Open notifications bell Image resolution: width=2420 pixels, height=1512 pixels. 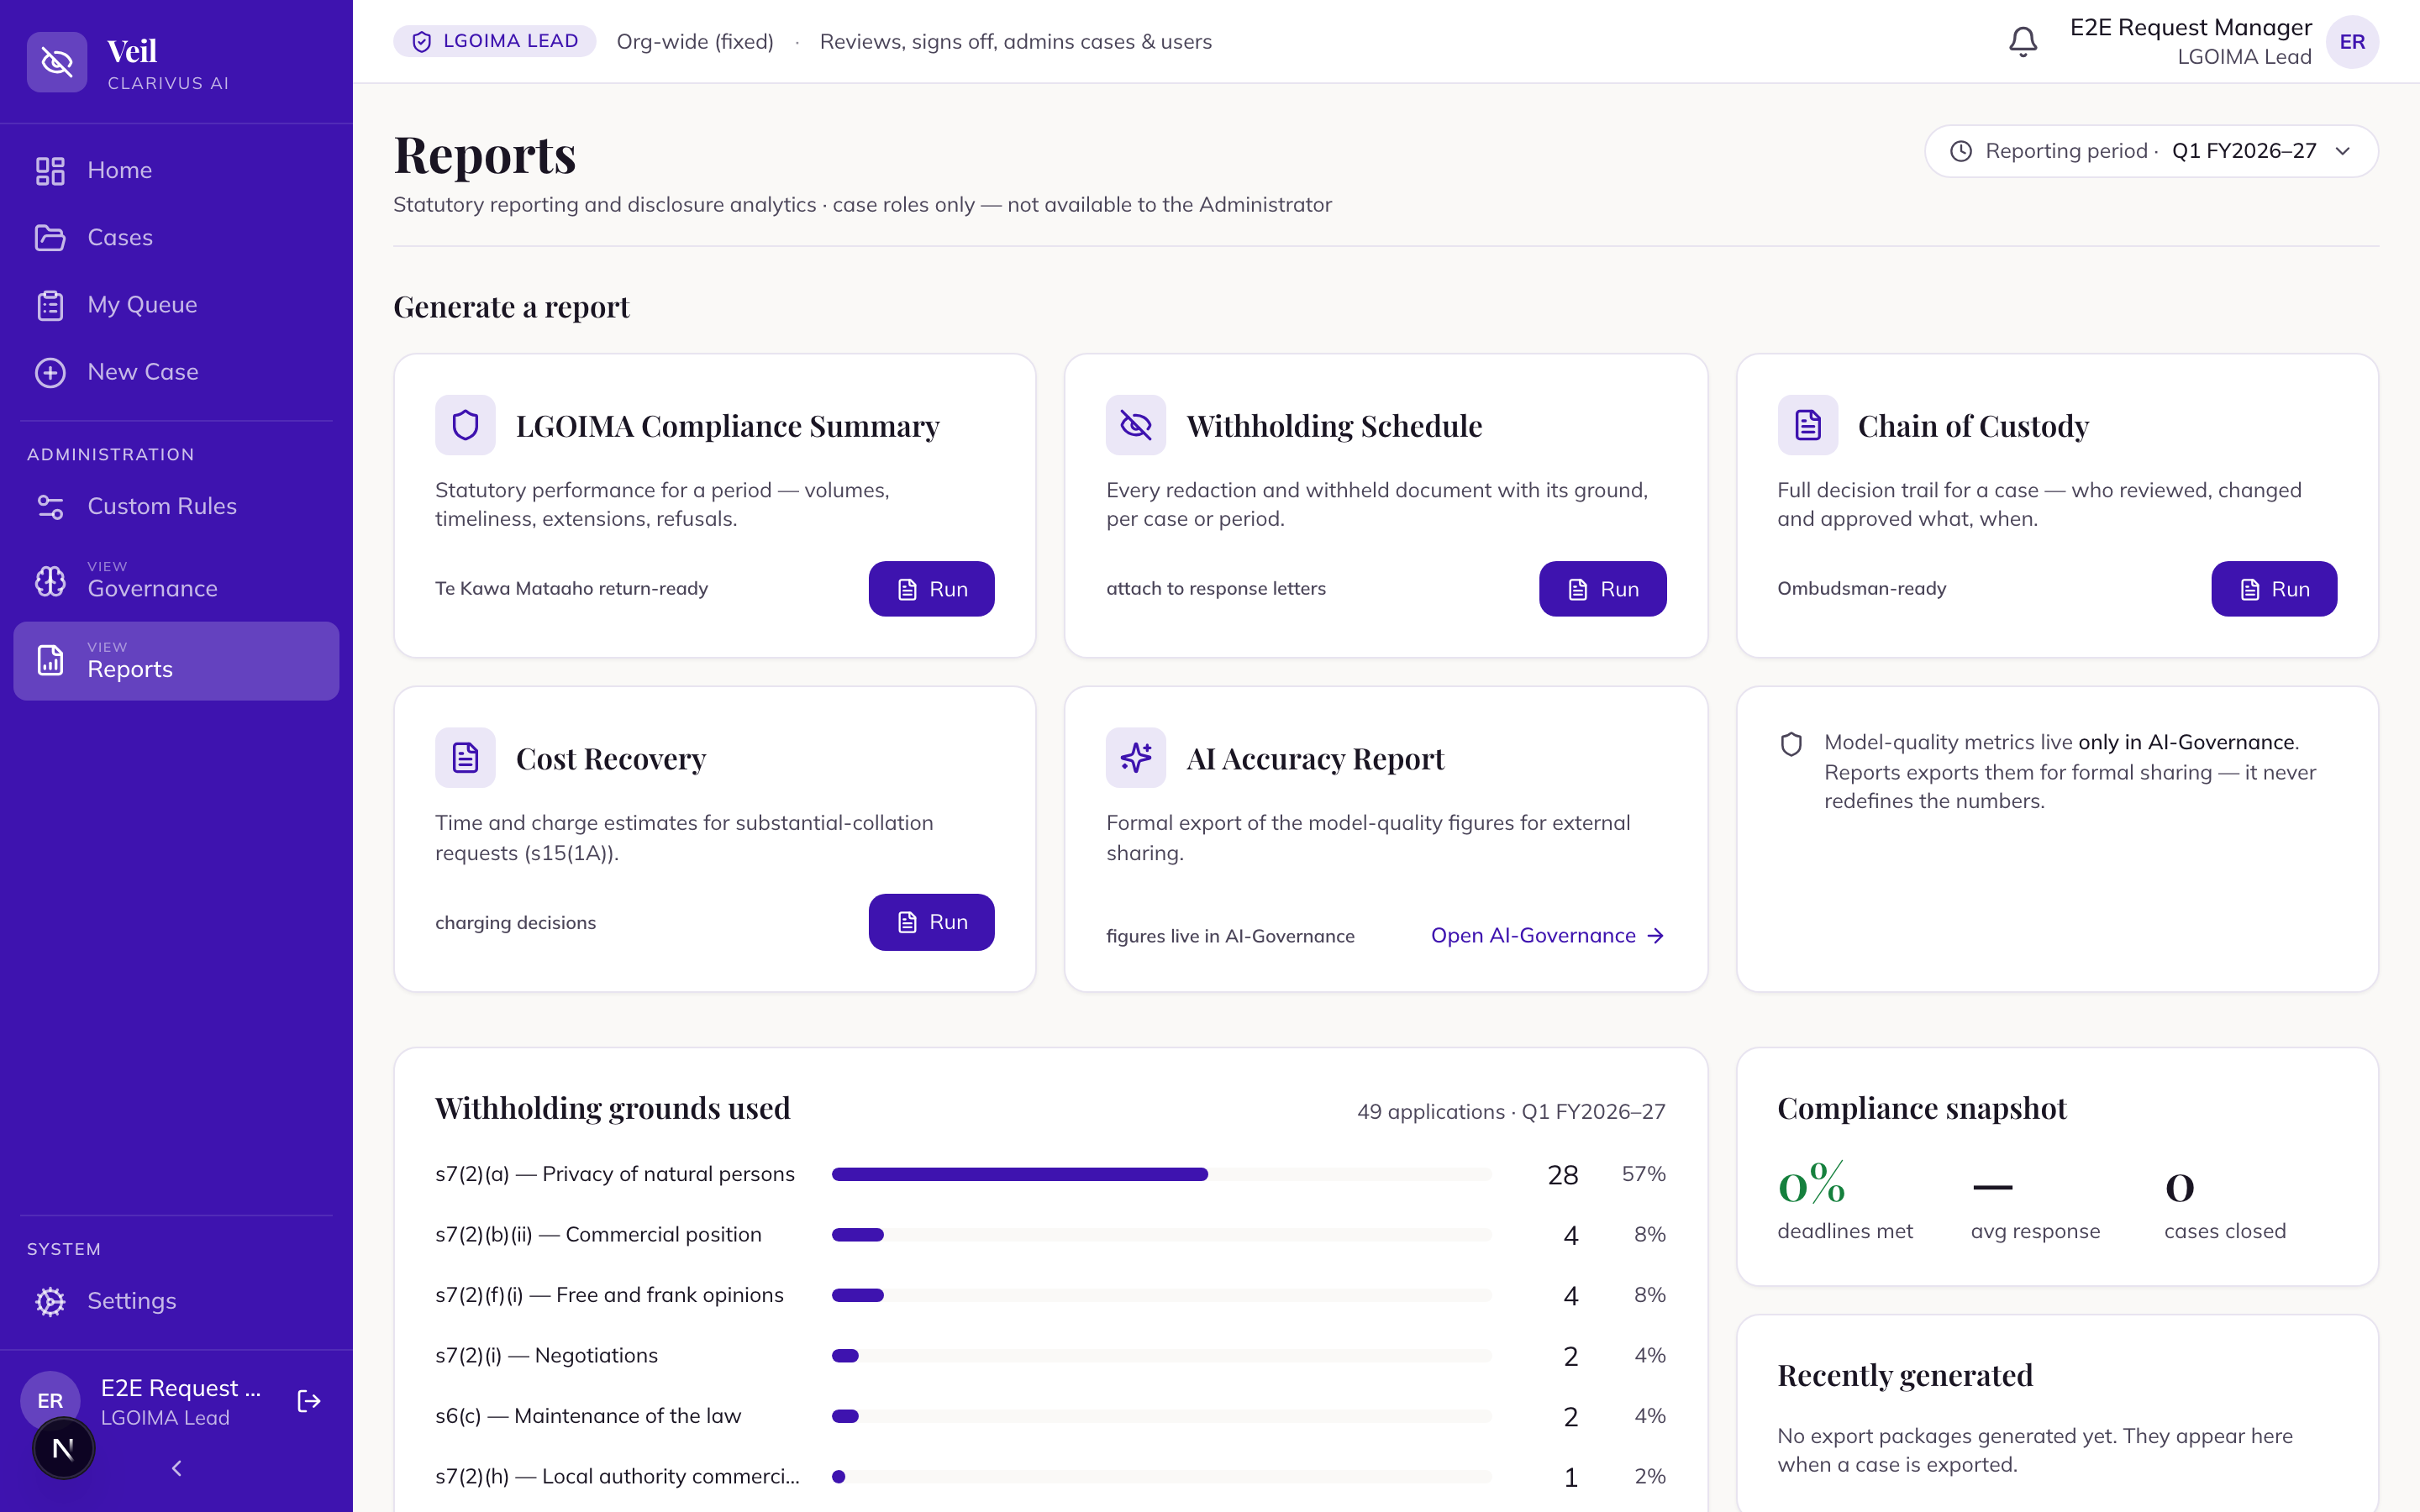tap(2023, 42)
